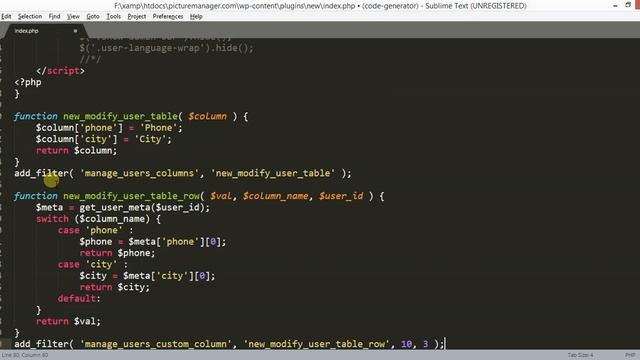
Task: Open the Find menu
Action: [x=54, y=16]
